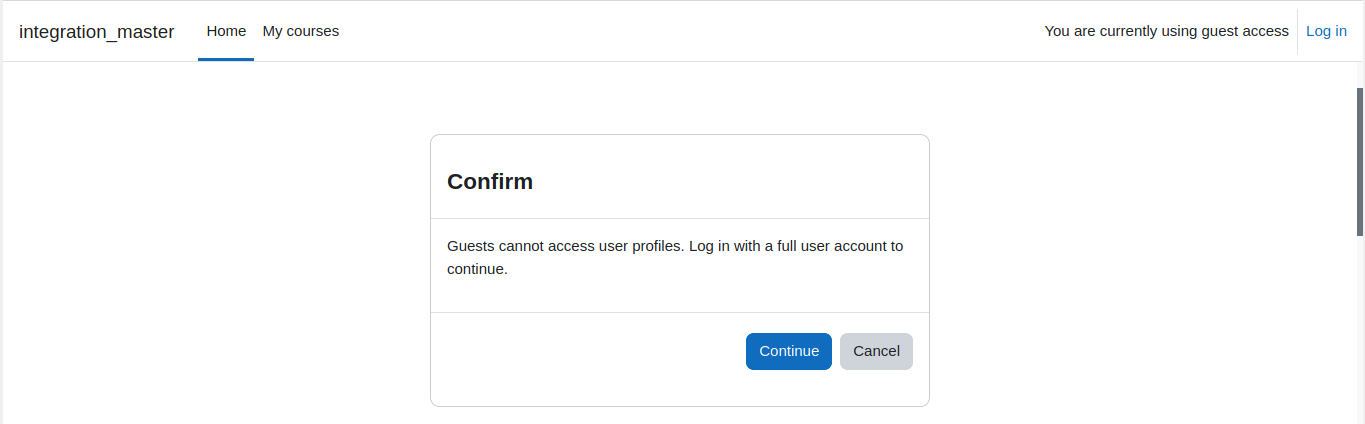
Task: Select the guest access notice text
Action: pos(1166,31)
